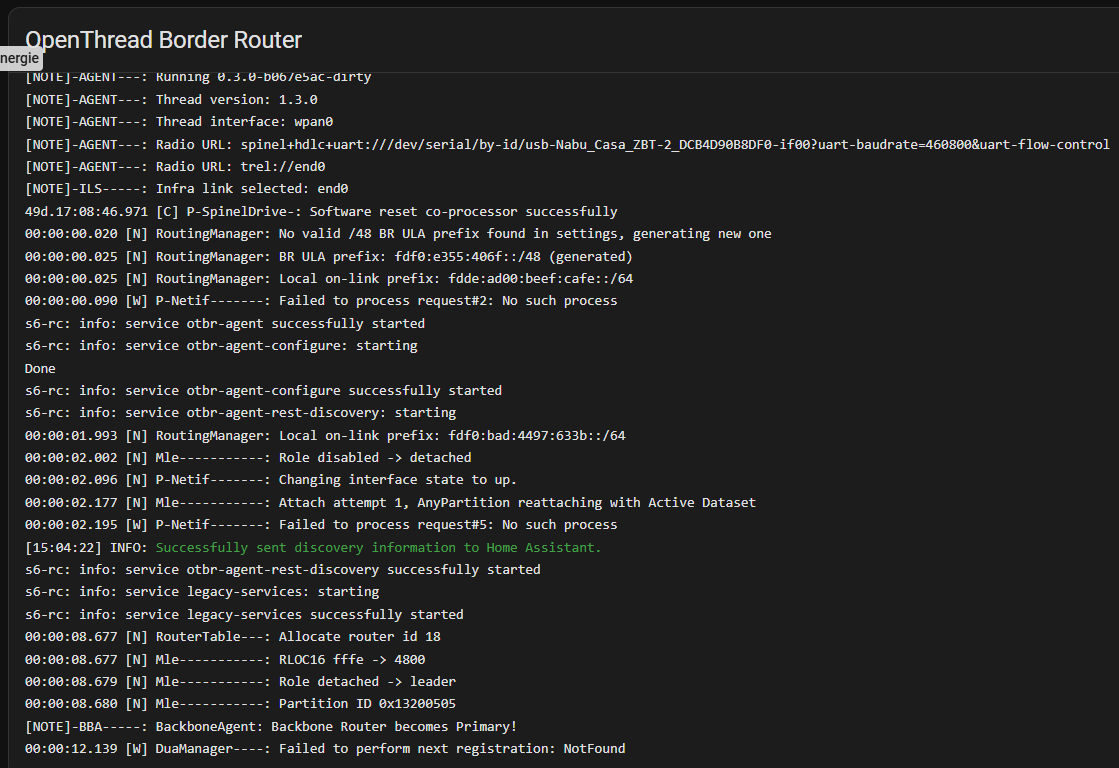Select the Infra link selected end0 line
The image size is (1119, 768).
(175, 189)
